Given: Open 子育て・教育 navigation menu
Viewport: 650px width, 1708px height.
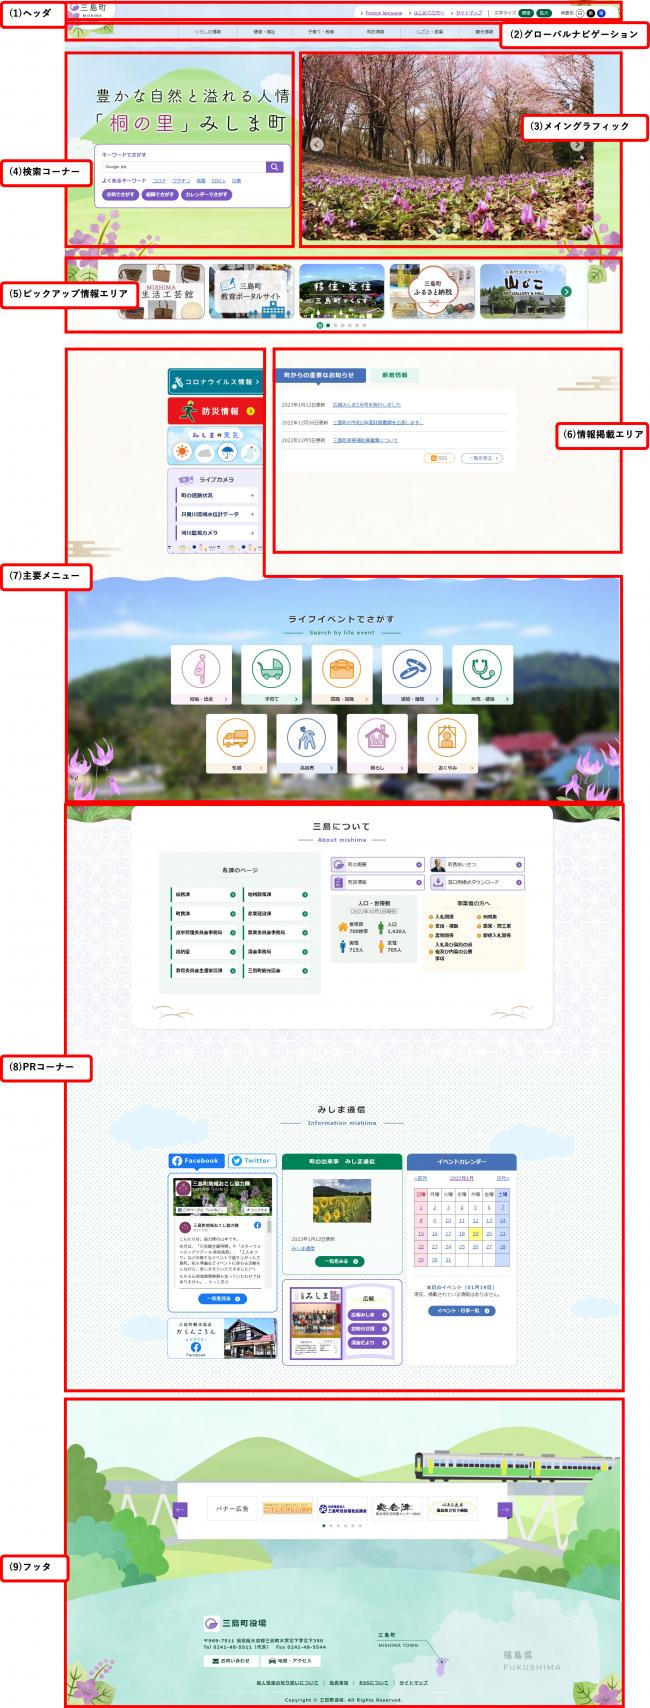Looking at the screenshot, I should tap(321, 32).
